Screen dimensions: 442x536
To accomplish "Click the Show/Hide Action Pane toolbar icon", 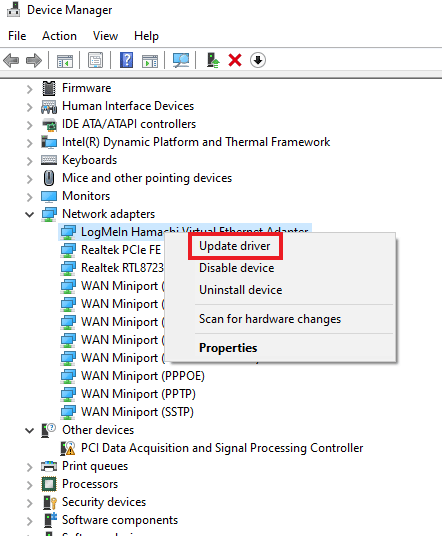I will point(150,61).
